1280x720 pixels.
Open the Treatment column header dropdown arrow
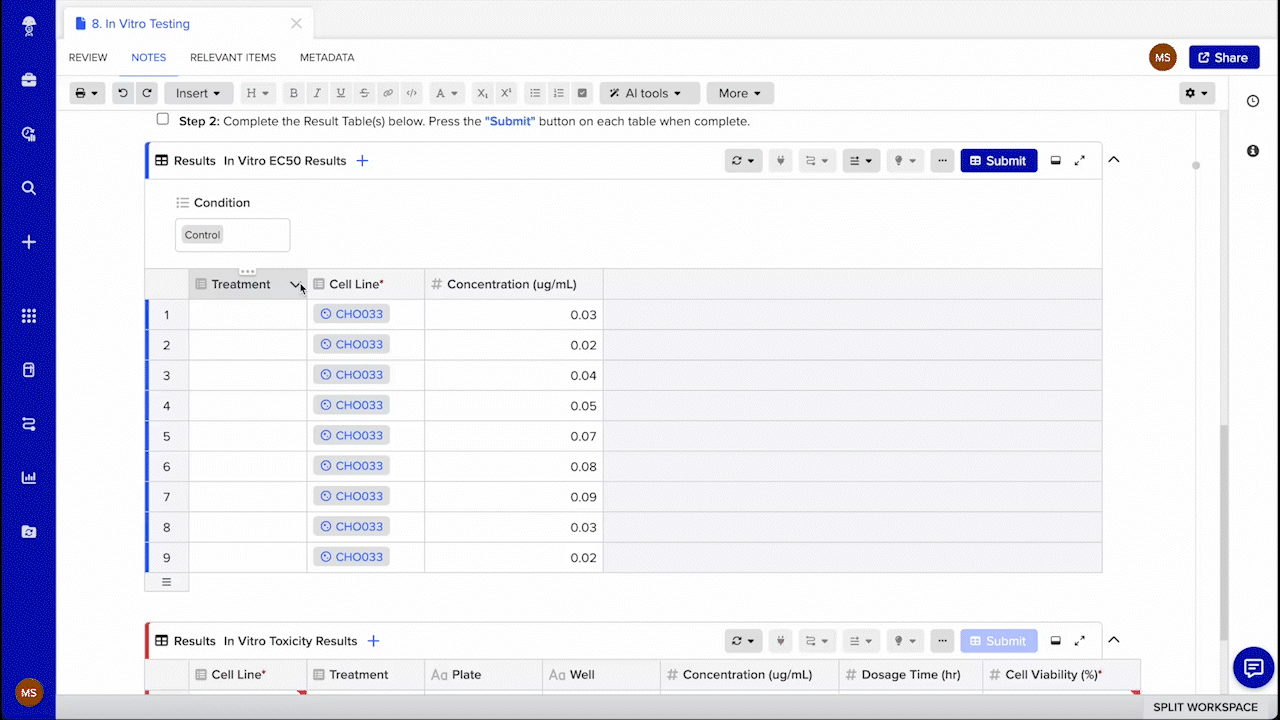click(296, 285)
